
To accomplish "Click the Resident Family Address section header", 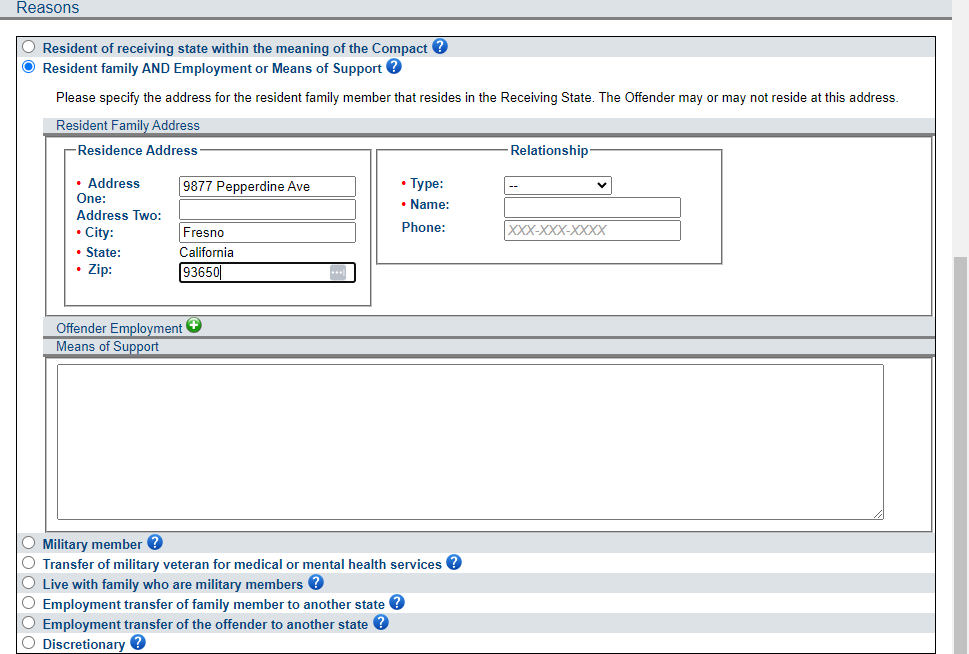I will coord(128,125).
